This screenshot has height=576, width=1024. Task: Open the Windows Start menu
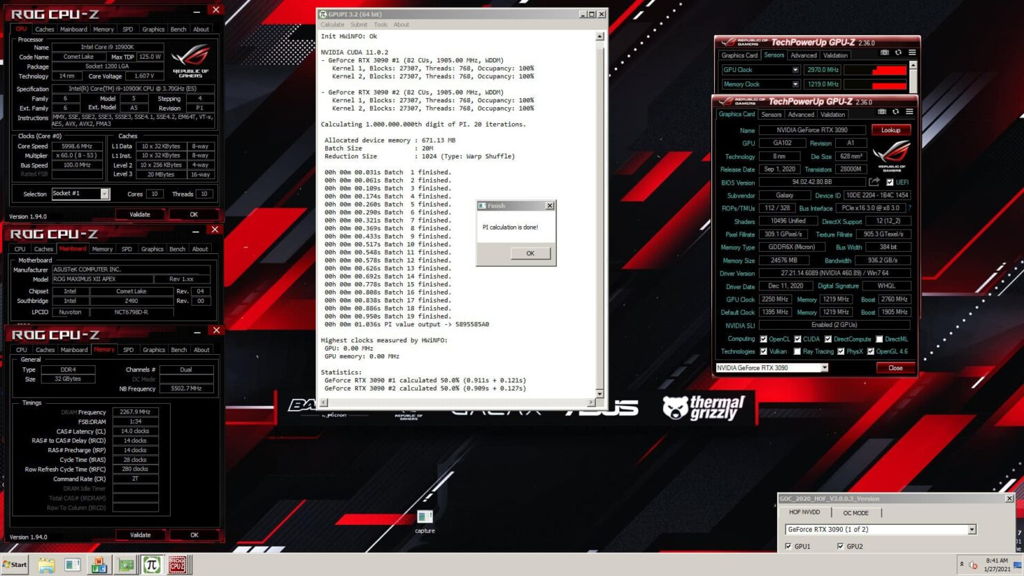point(15,565)
